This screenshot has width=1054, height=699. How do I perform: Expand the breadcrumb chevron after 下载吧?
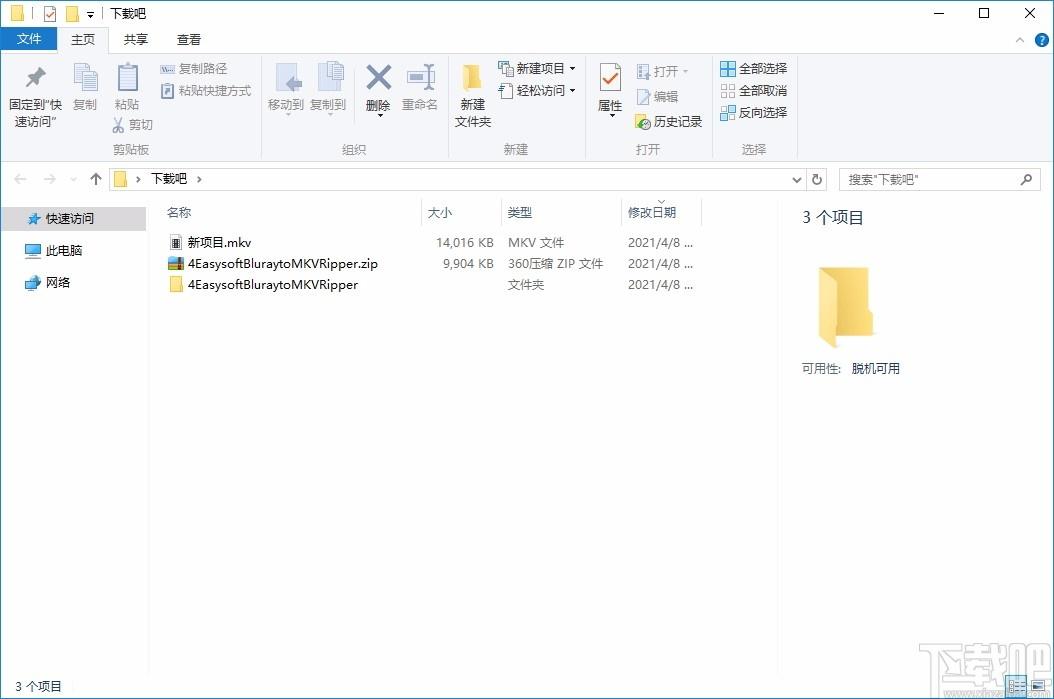pyautogui.click(x=199, y=179)
